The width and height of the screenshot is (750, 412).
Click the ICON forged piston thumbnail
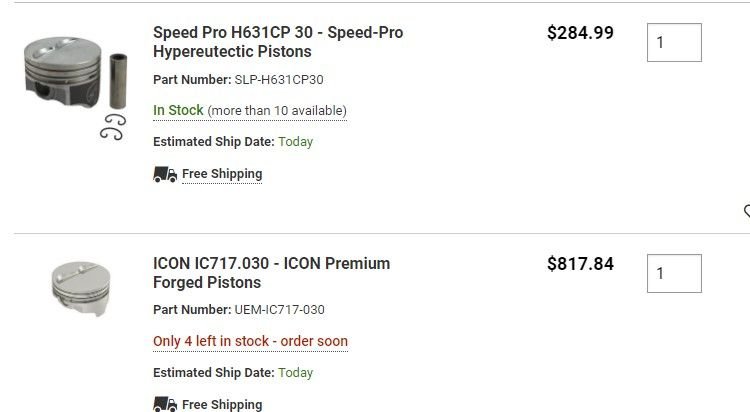coord(81,289)
